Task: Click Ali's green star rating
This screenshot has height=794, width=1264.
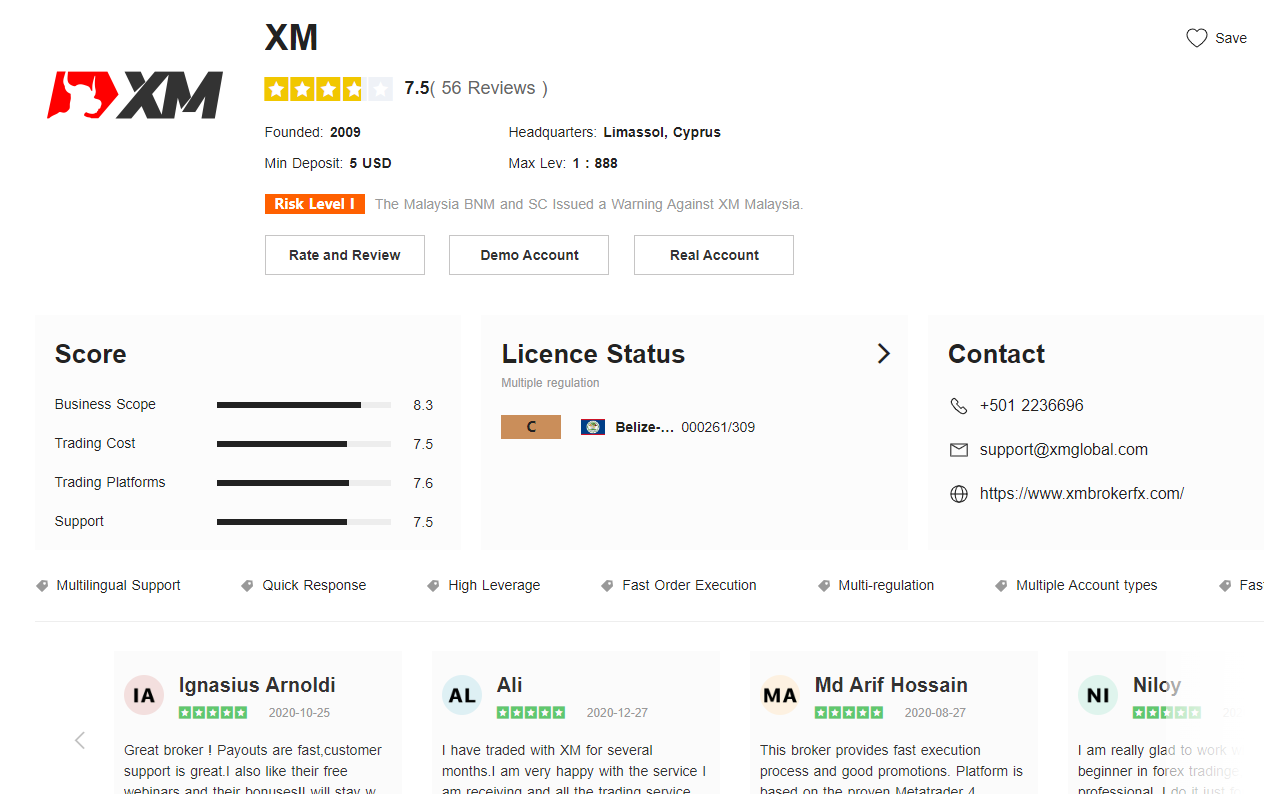Action: click(x=531, y=713)
